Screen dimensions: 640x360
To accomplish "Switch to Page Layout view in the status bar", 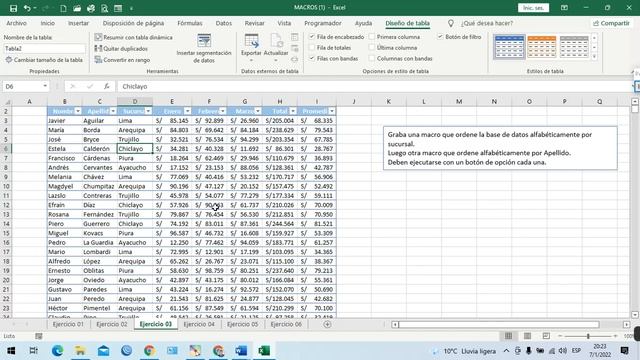I will tap(527, 336).
